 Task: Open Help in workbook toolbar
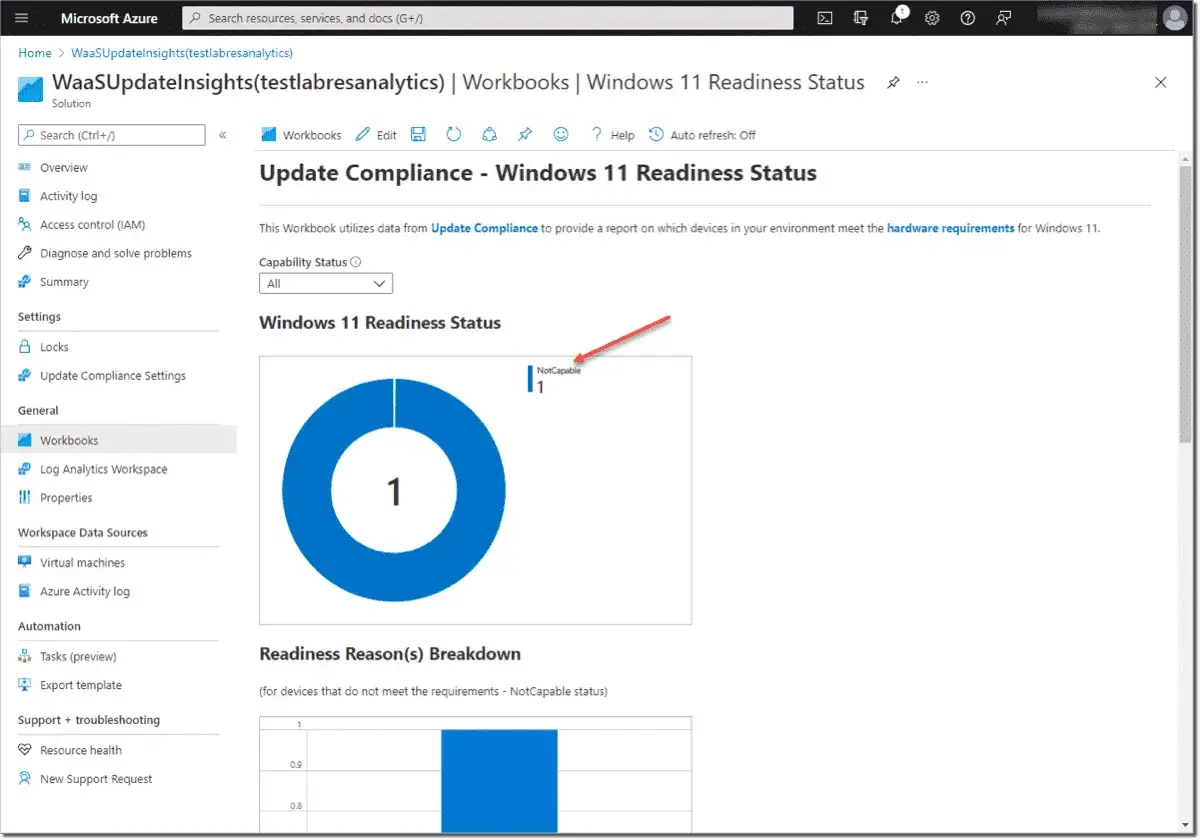613,135
